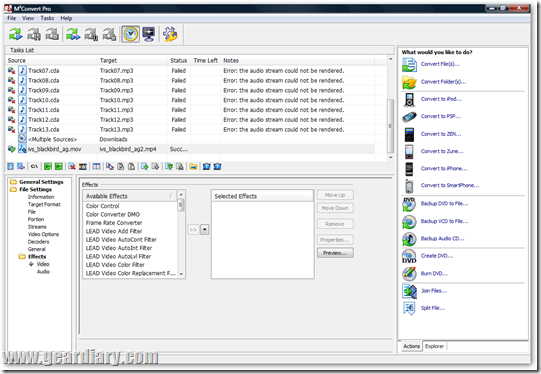
Task: Click the Backup Audio CD icon
Action: [x=409, y=239]
